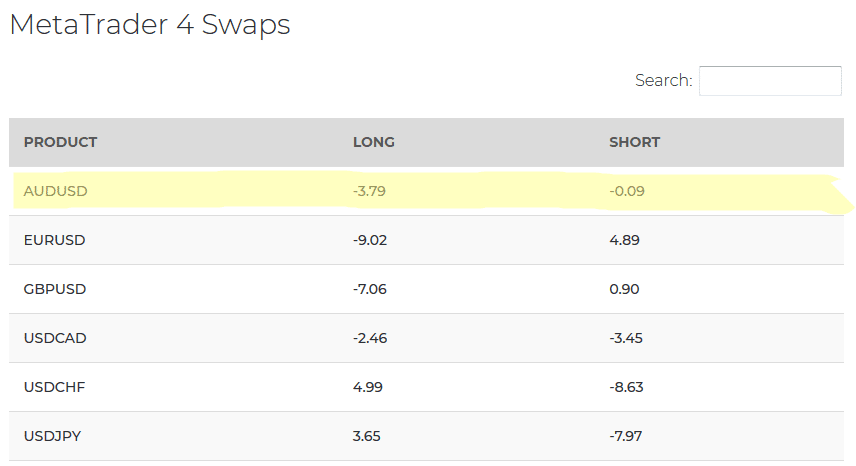Select the GBPUSD product cell
This screenshot has height=466, width=856.
coord(55,289)
